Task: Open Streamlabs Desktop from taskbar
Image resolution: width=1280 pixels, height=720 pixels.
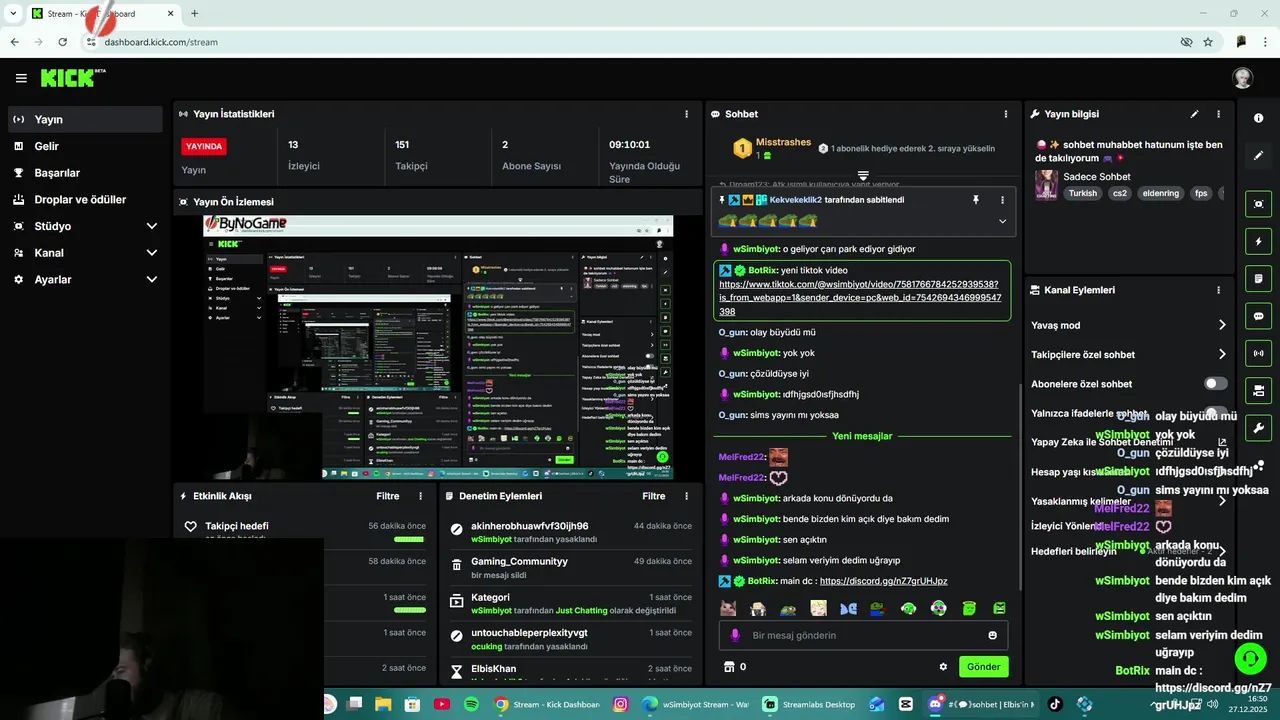Action: pos(809,704)
